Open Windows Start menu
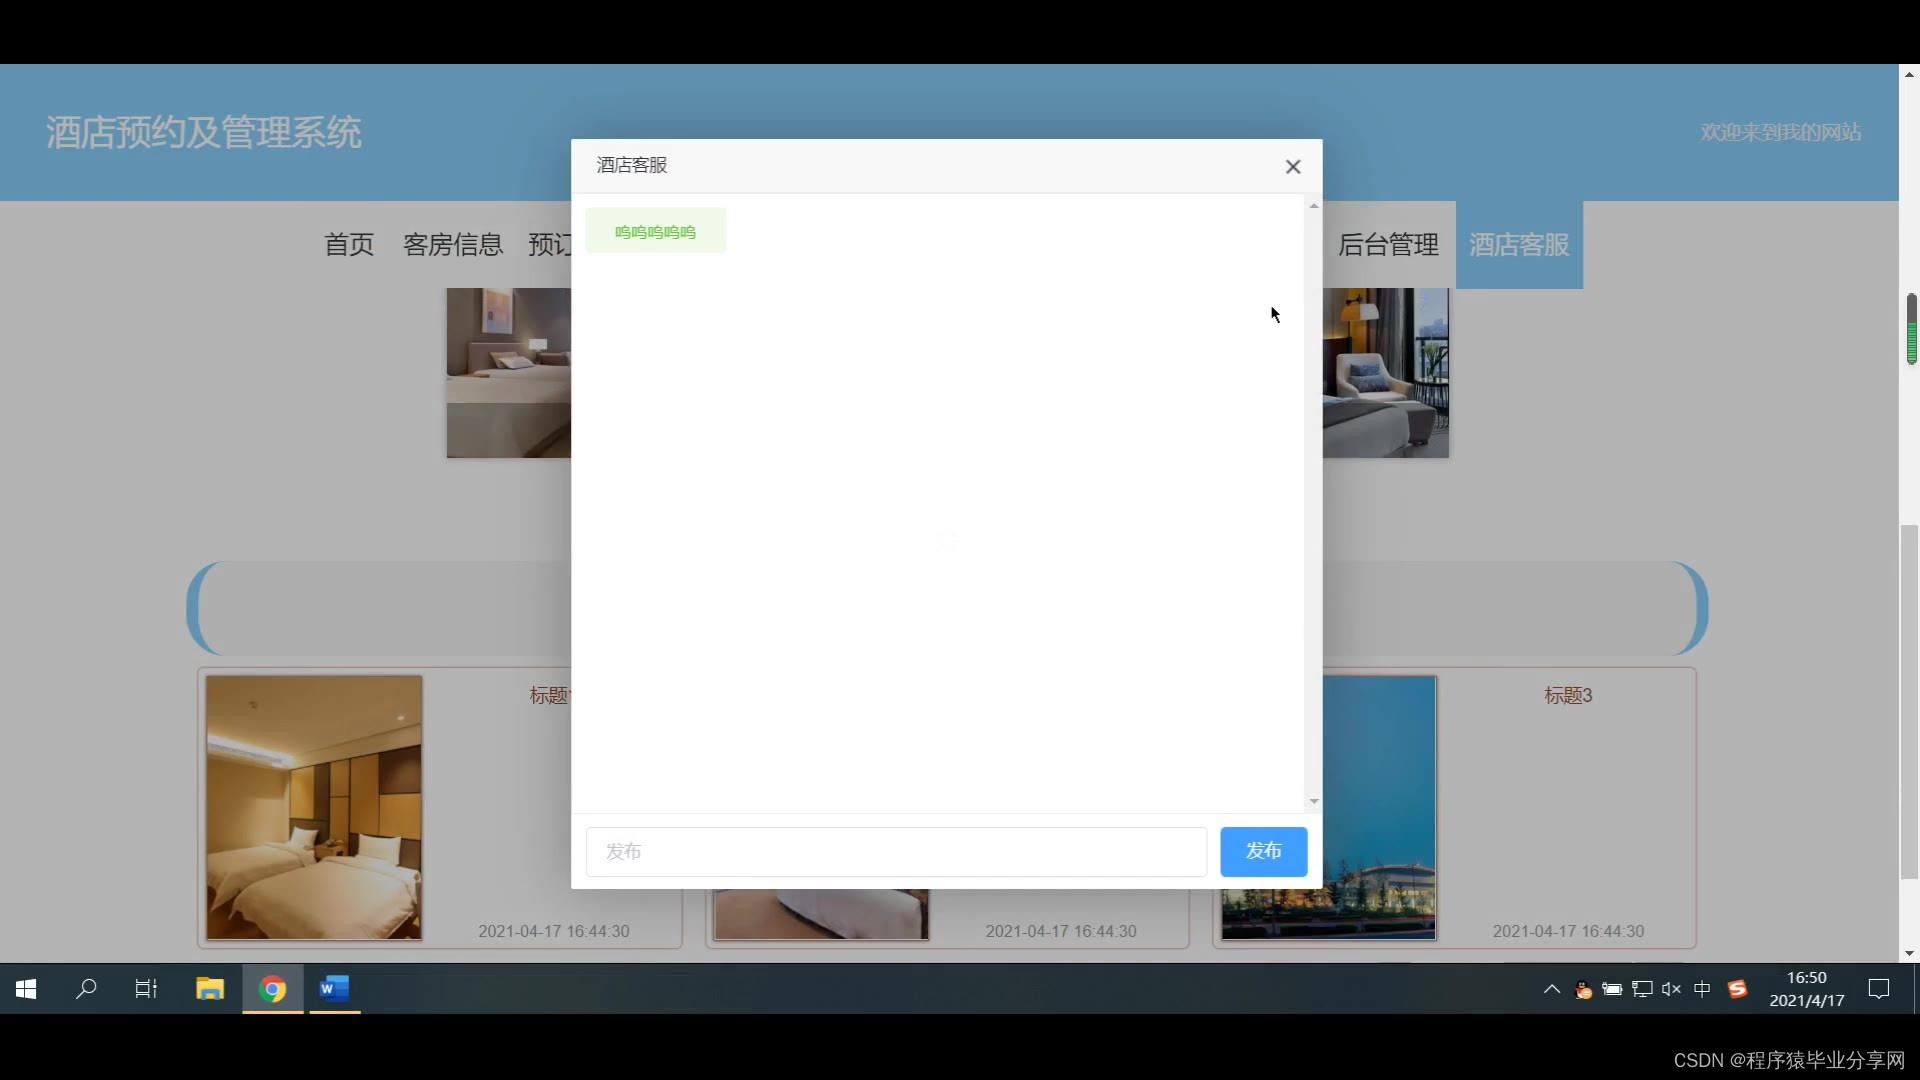The image size is (1920, 1080). pyautogui.click(x=27, y=989)
